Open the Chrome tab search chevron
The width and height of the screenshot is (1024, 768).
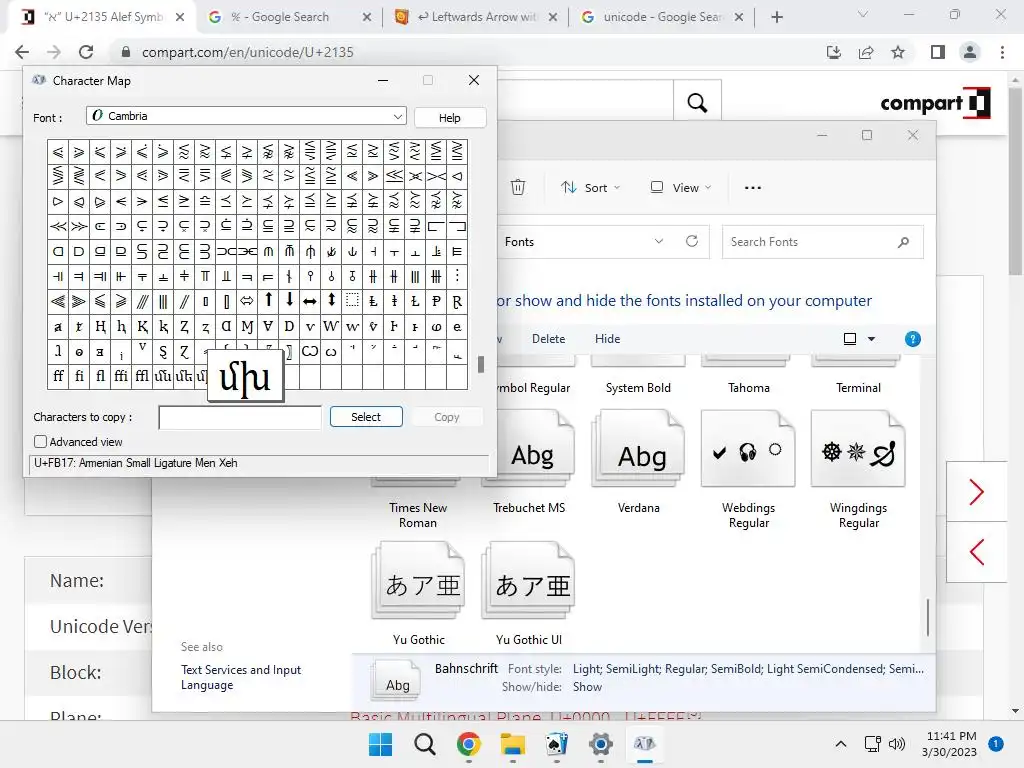863,14
